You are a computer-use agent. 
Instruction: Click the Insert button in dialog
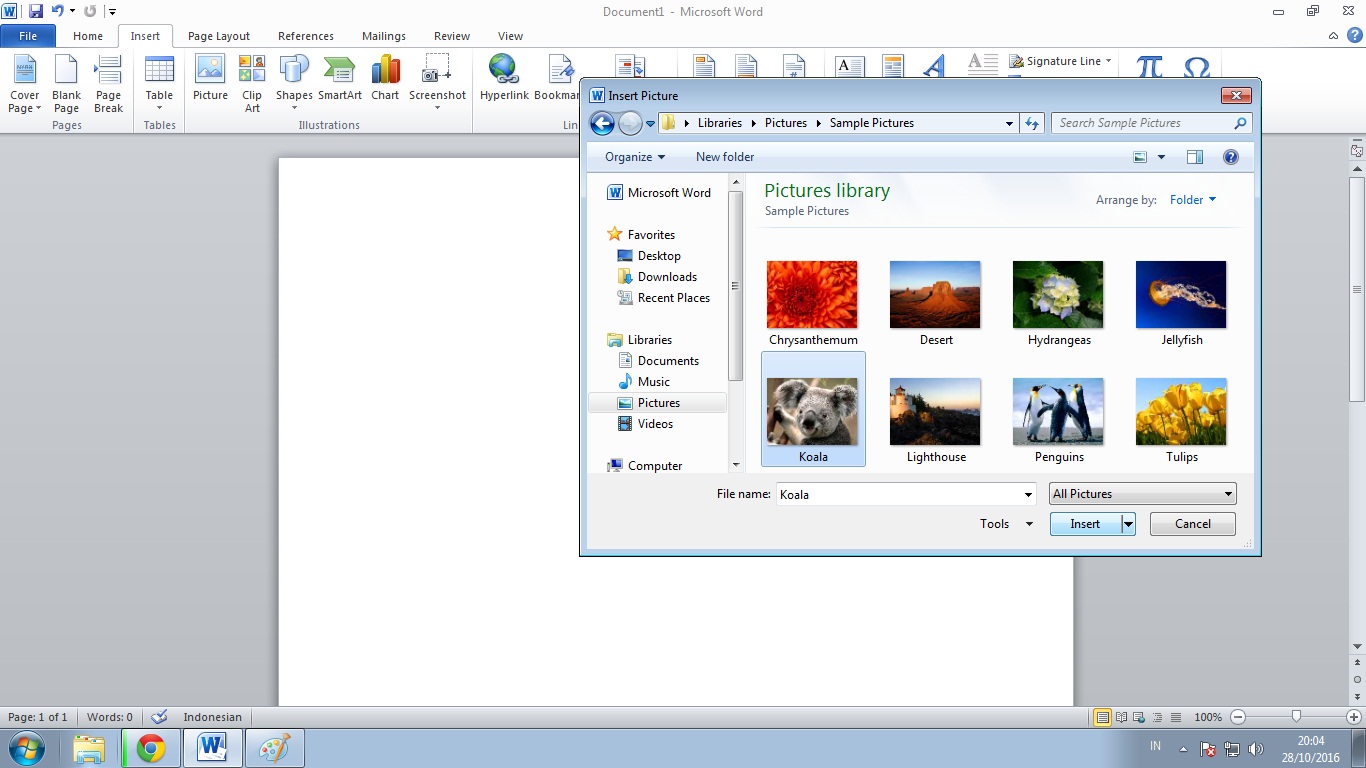[x=1085, y=524]
